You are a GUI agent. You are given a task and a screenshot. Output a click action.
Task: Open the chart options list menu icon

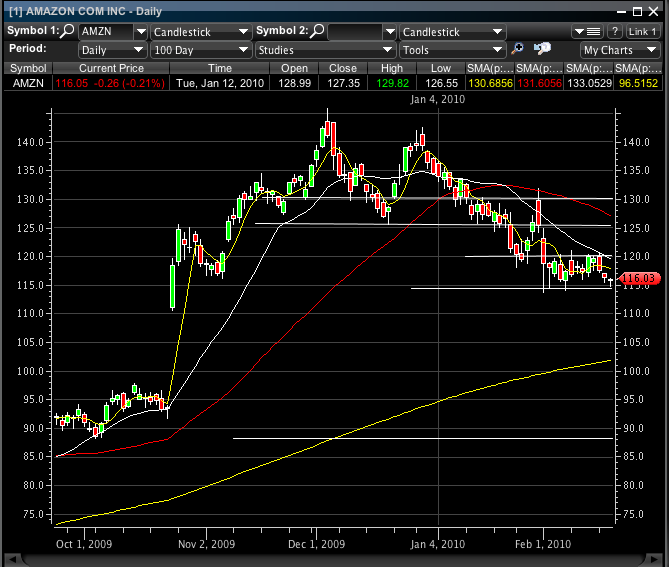[592, 31]
